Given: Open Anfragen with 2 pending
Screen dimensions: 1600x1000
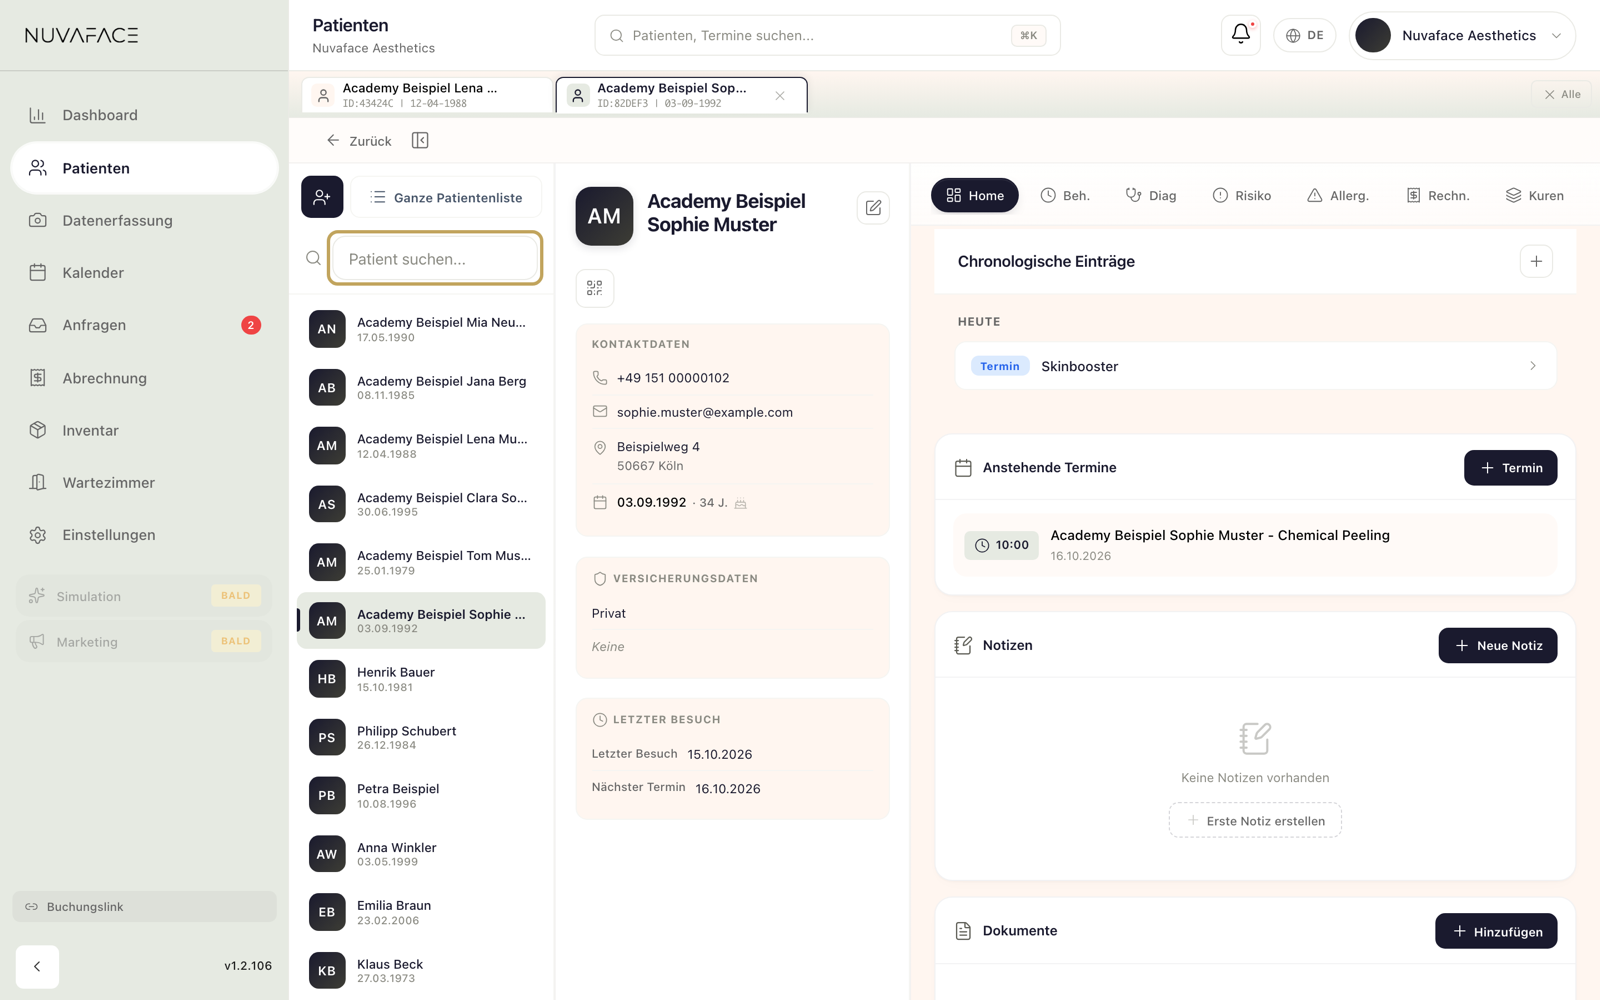Looking at the screenshot, I should pyautogui.click(x=145, y=325).
